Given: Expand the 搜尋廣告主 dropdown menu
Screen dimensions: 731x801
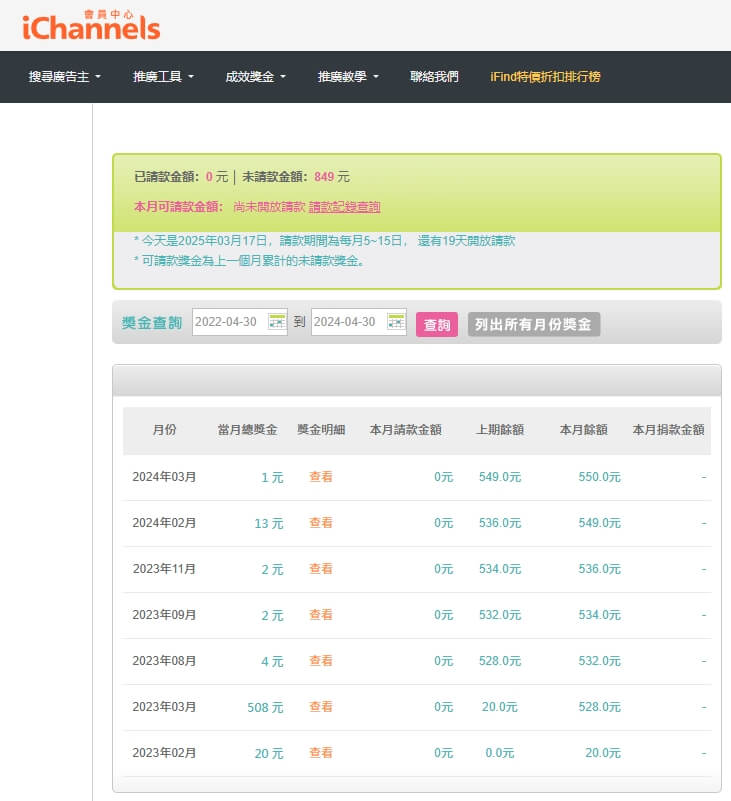Looking at the screenshot, I should tap(65, 77).
